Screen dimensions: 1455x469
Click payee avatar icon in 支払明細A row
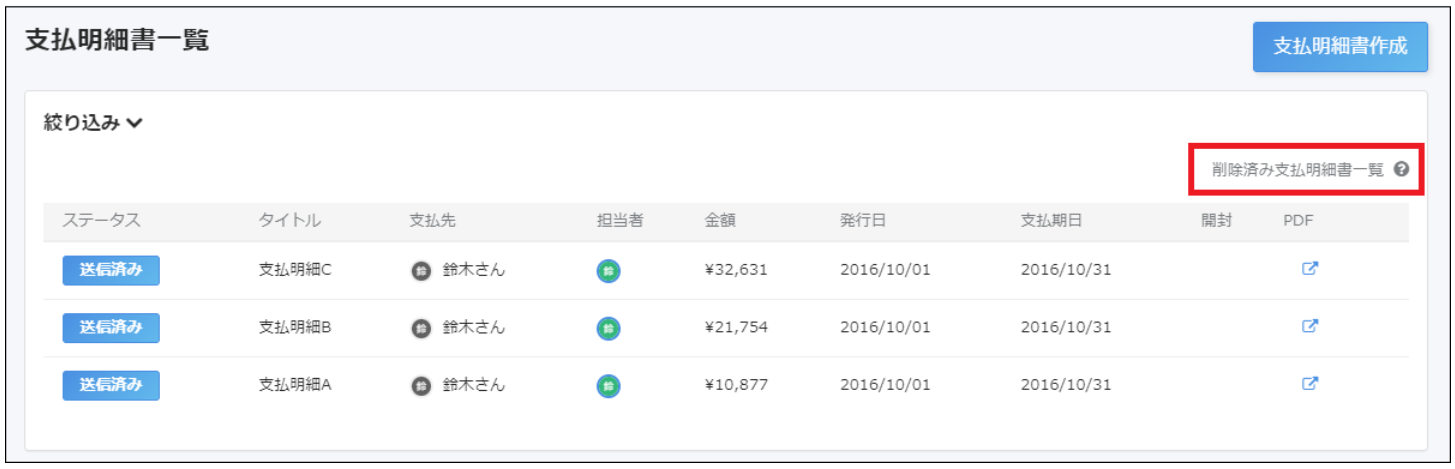pos(422,385)
